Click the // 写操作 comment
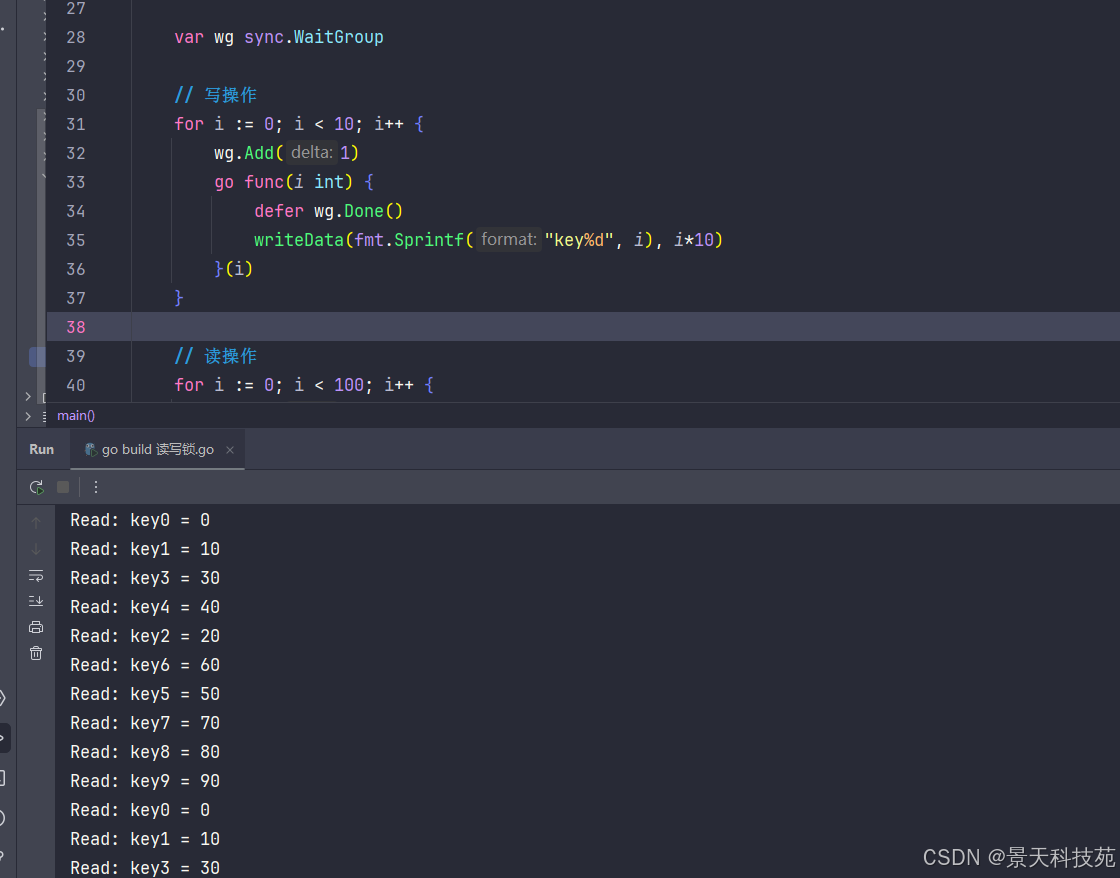Image resolution: width=1120 pixels, height=878 pixels. coord(216,95)
